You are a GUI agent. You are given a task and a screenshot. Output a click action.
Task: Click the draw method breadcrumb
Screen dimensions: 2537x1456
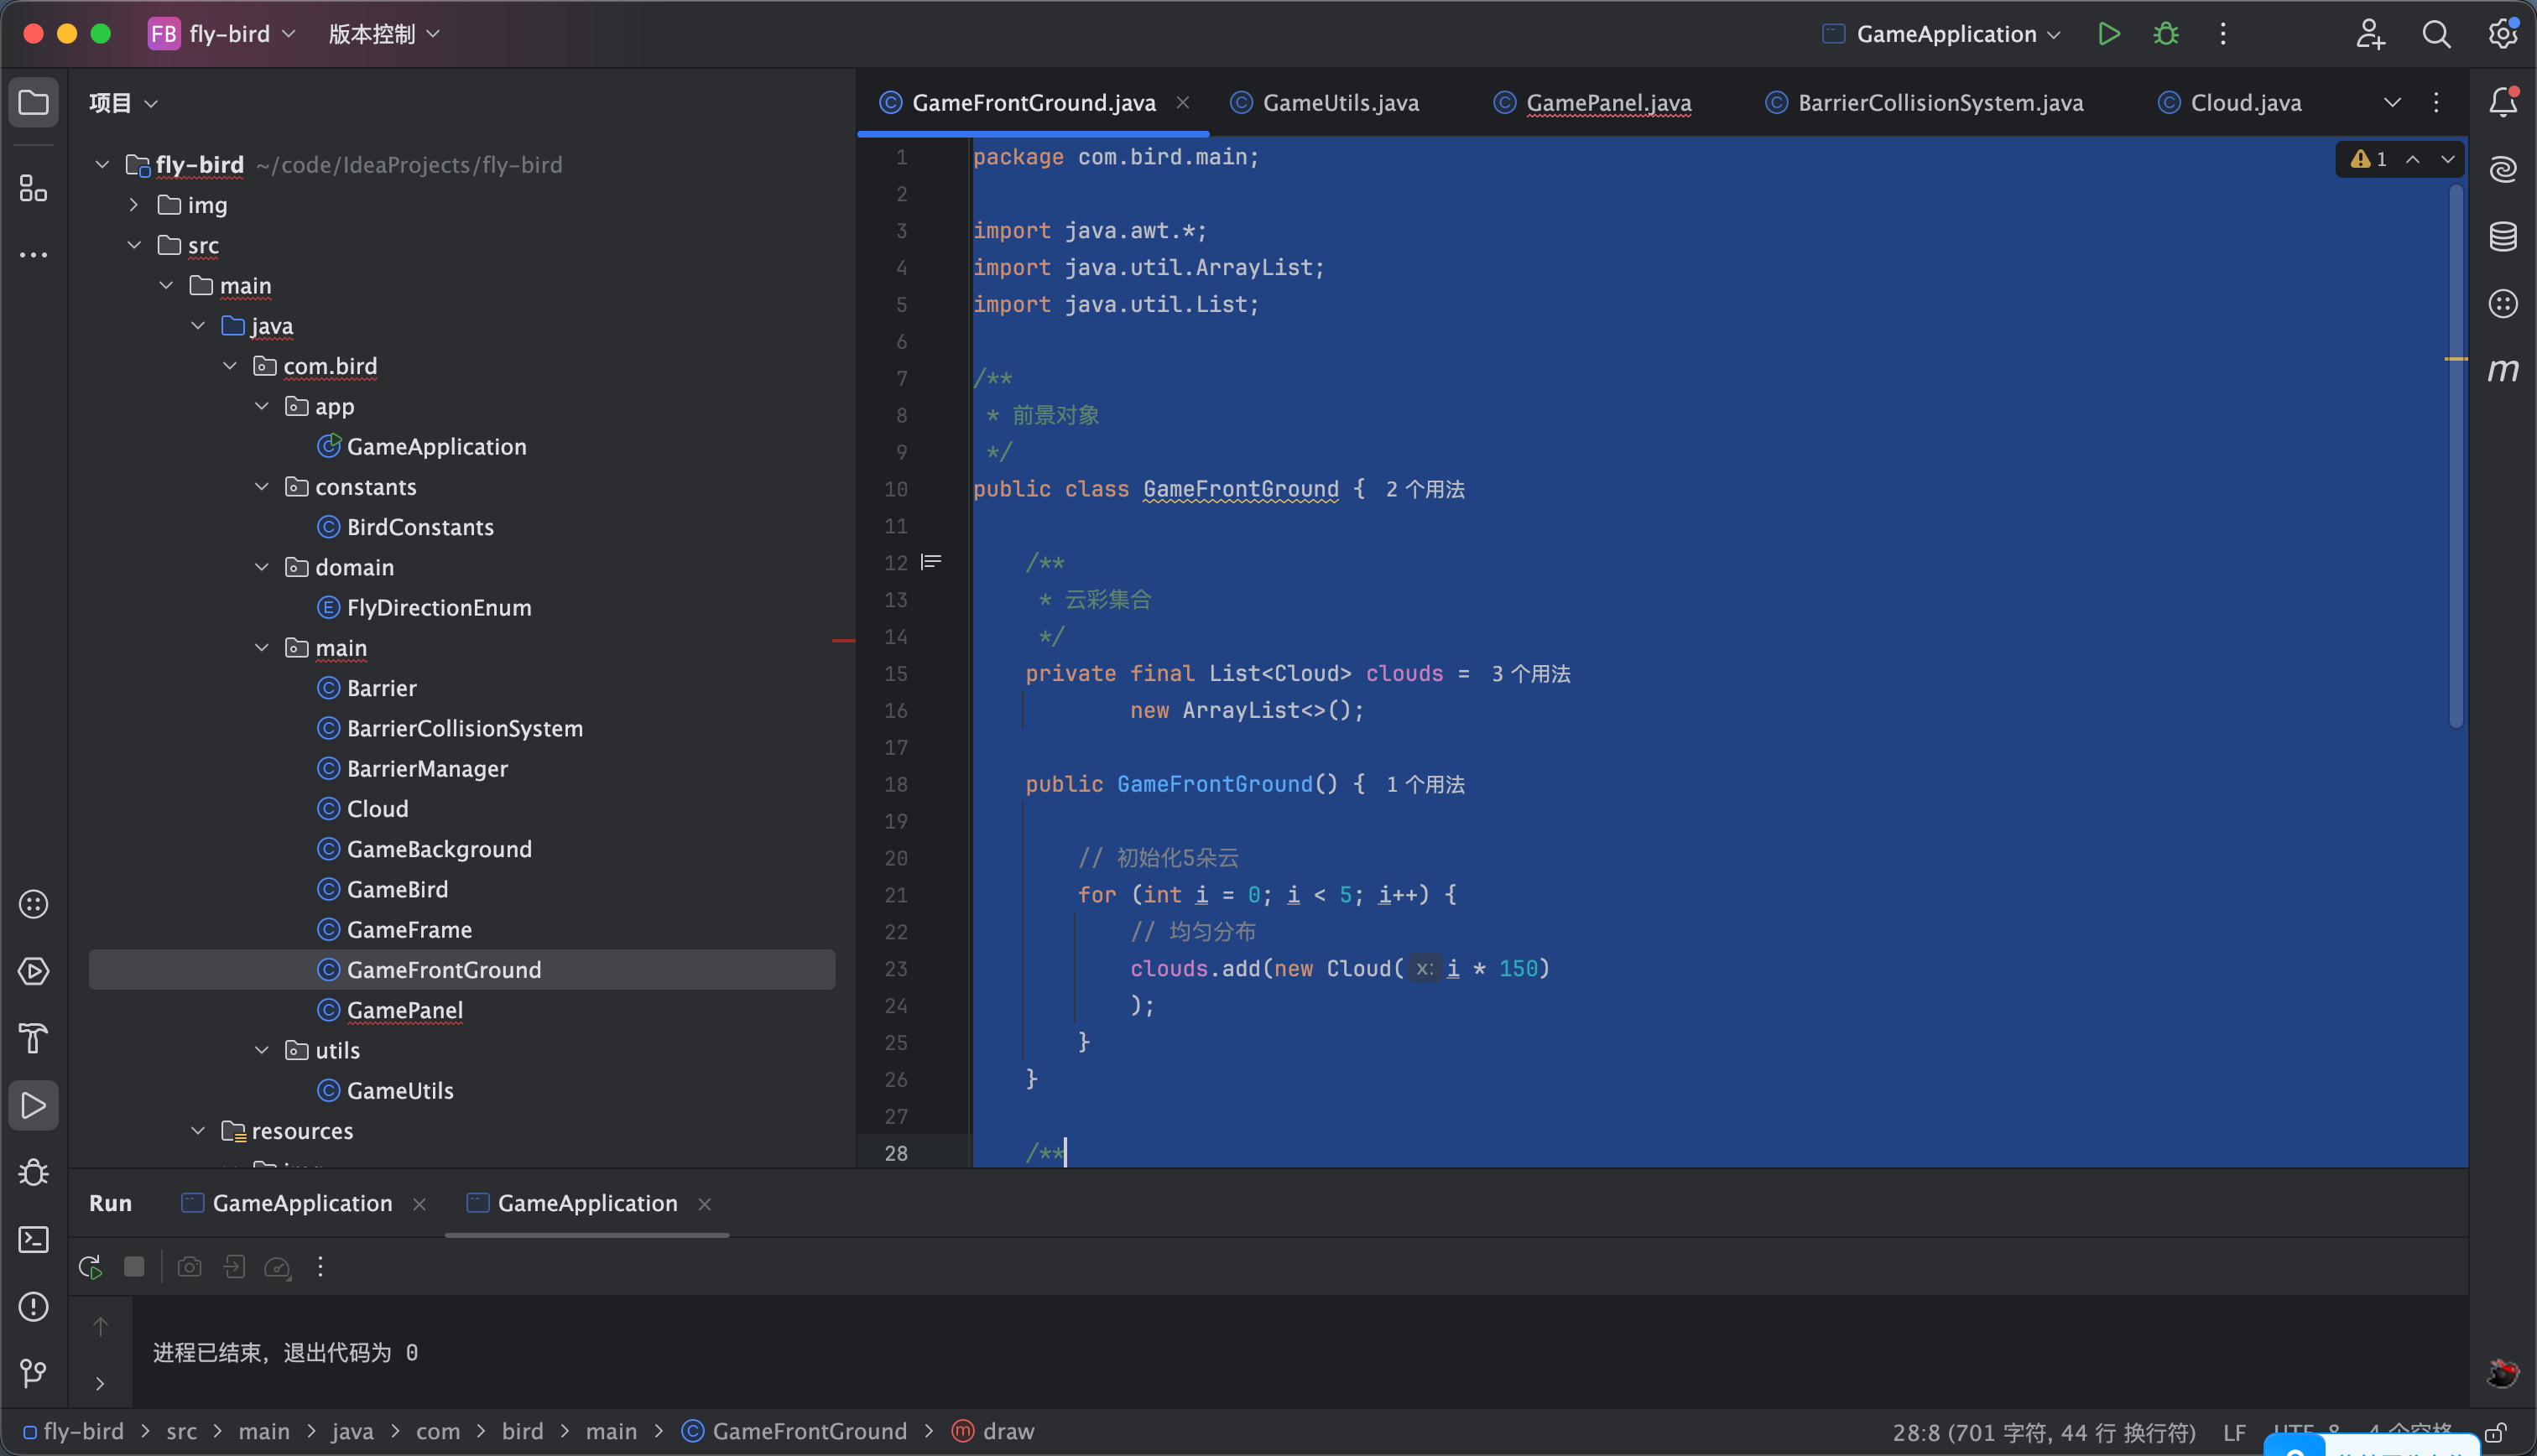[x=993, y=1432]
